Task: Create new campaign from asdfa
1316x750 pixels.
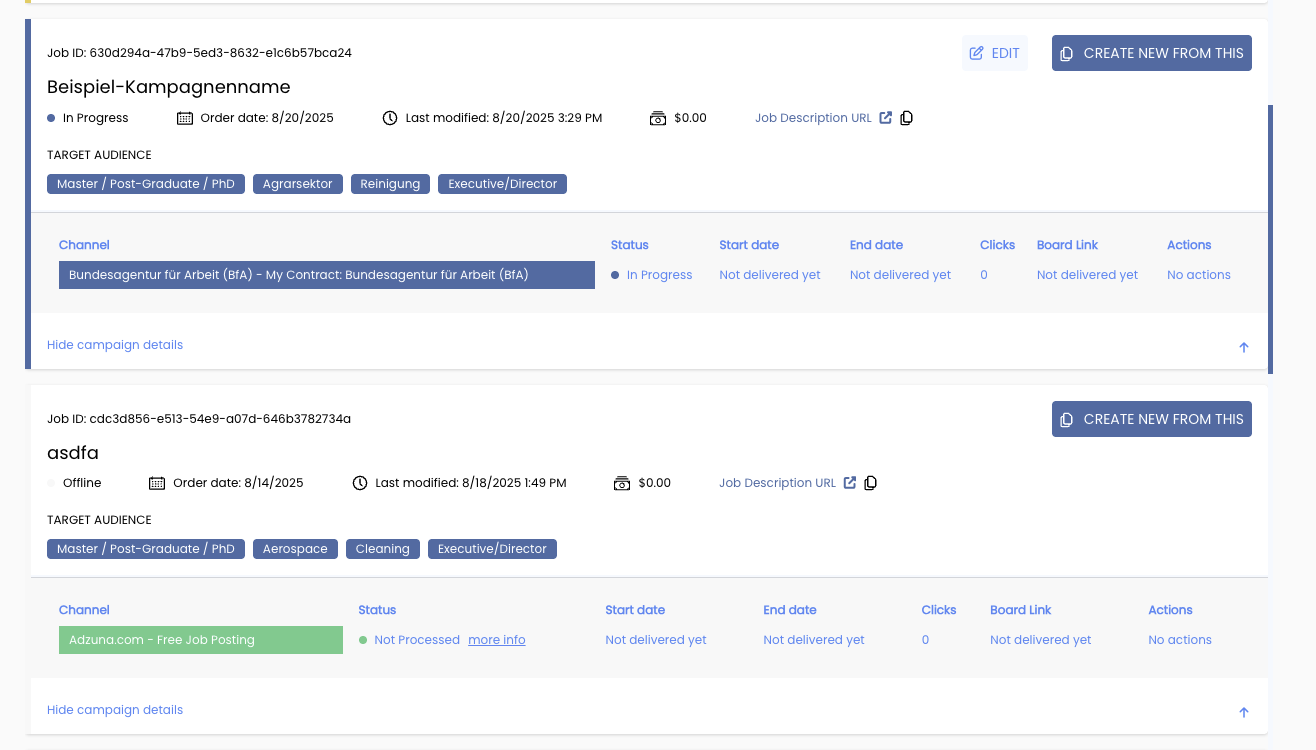Action: 1151,419
